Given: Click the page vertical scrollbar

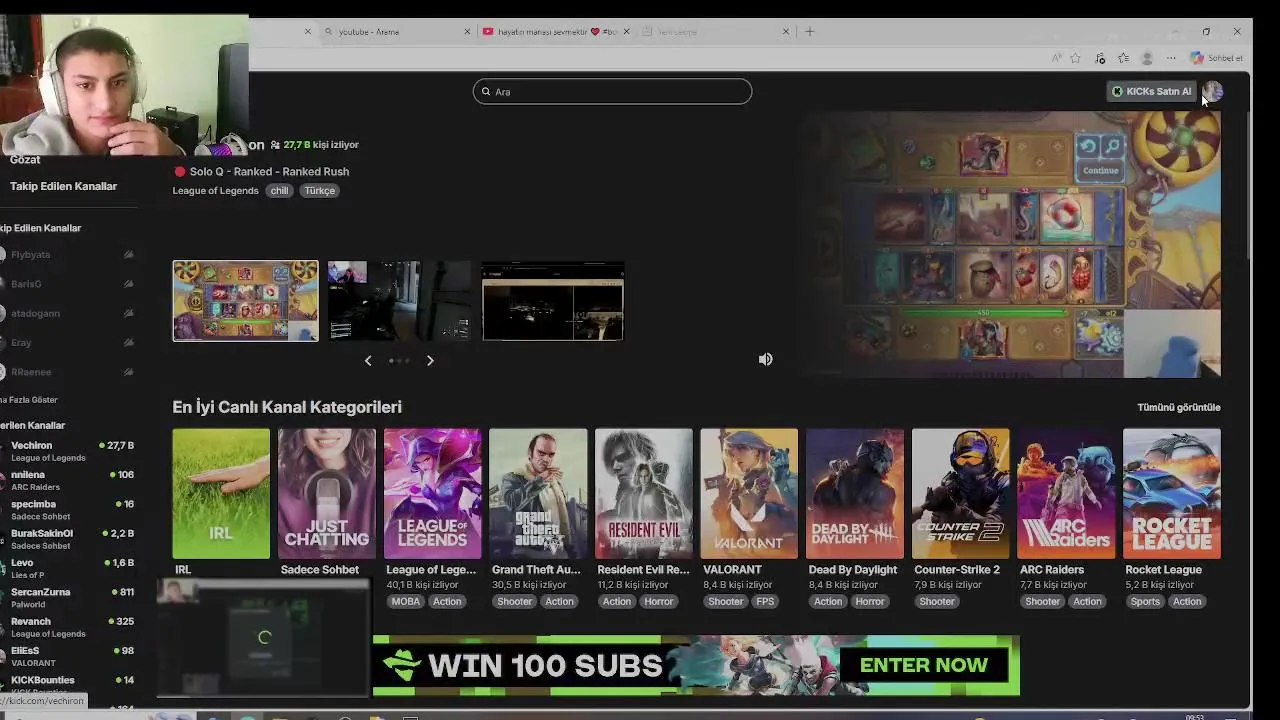Looking at the screenshot, I should (x=1247, y=185).
